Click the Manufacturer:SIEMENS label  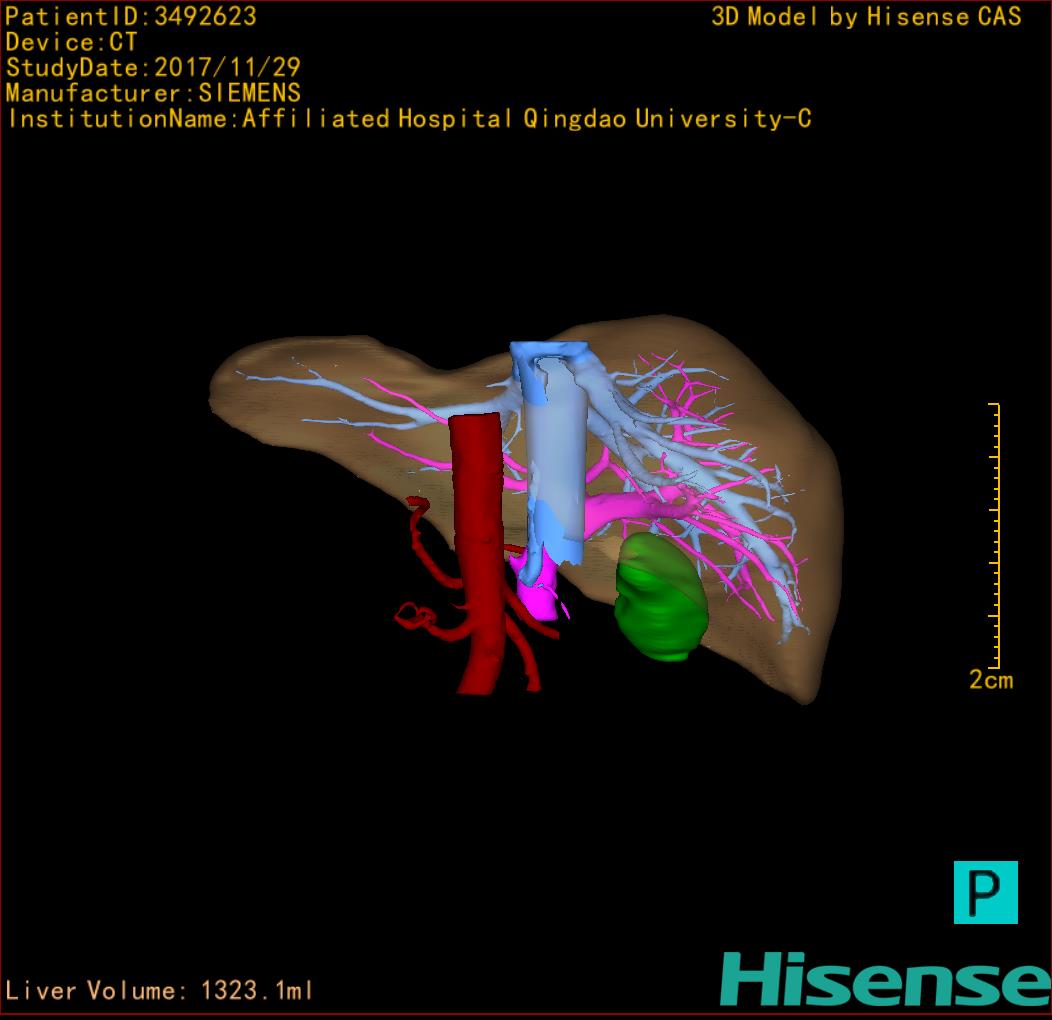coord(153,93)
